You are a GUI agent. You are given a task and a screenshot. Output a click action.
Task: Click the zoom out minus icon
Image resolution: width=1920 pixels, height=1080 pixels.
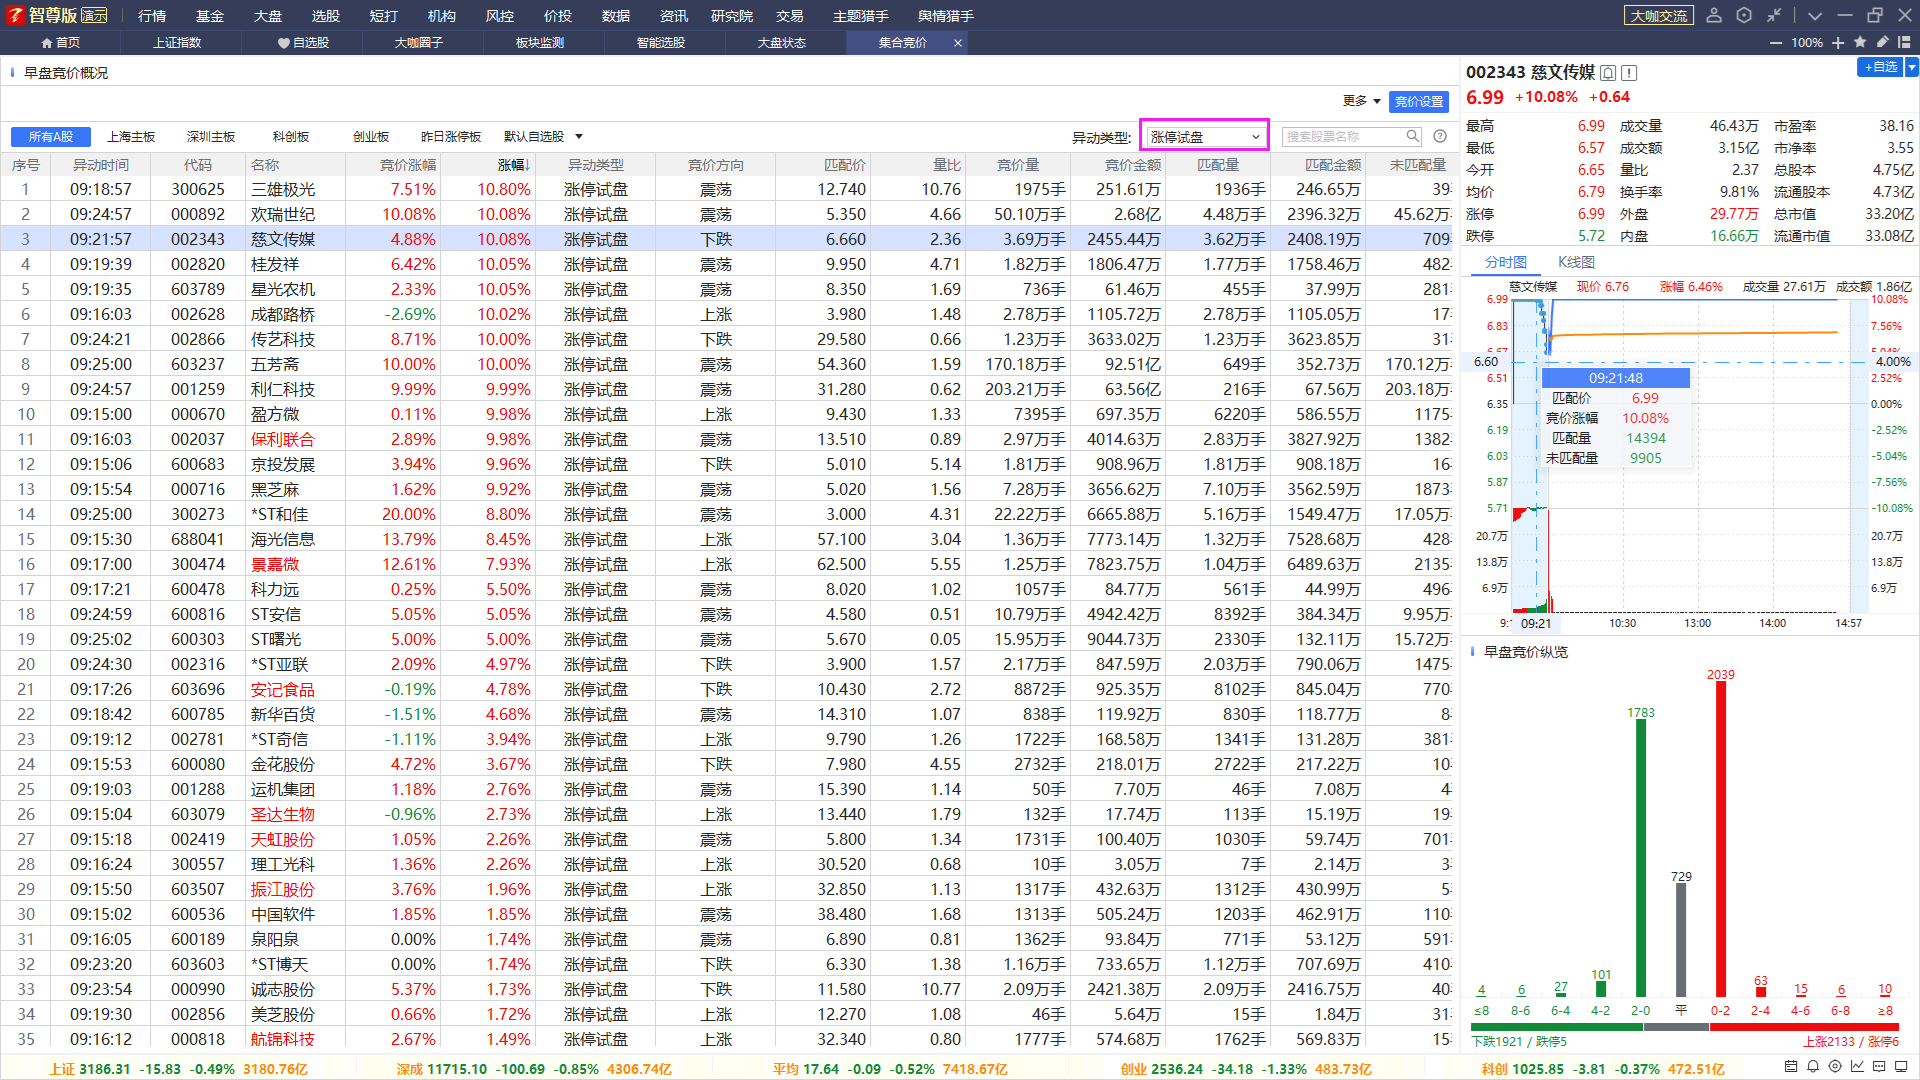click(x=1776, y=43)
